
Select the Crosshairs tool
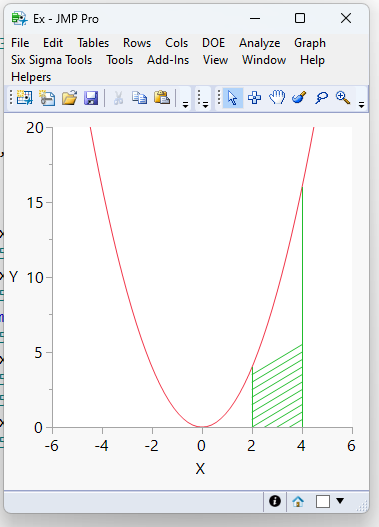(x=254, y=98)
